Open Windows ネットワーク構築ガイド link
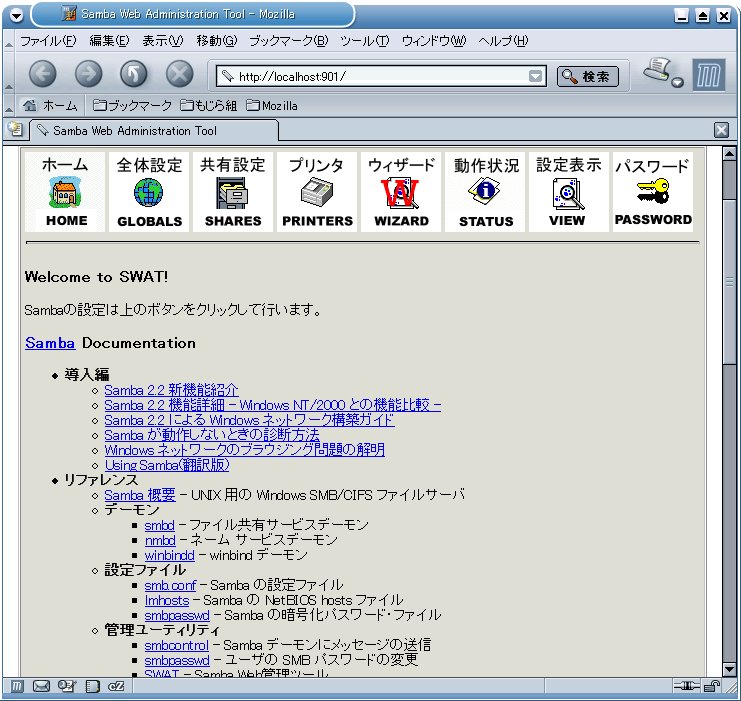 click(250, 420)
